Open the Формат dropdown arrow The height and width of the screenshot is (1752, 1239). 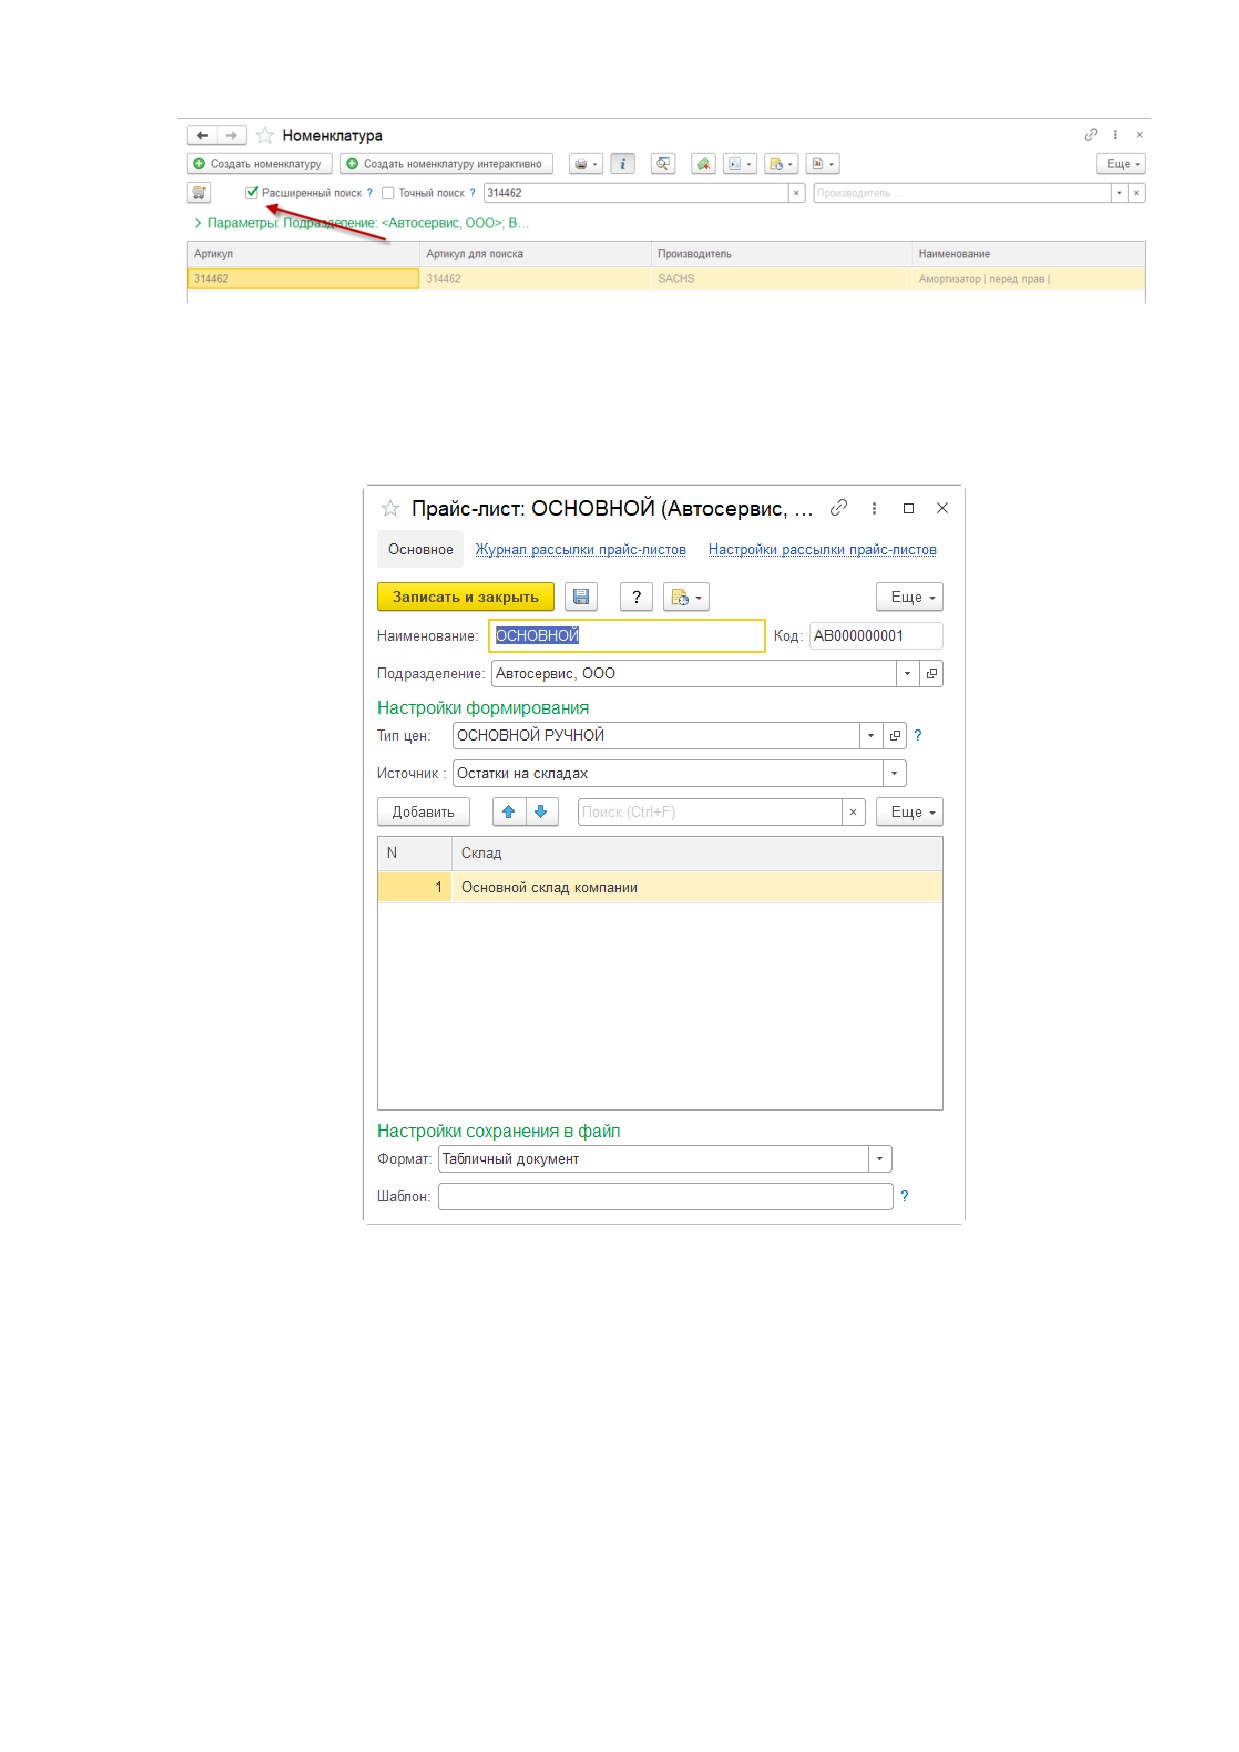click(880, 1159)
